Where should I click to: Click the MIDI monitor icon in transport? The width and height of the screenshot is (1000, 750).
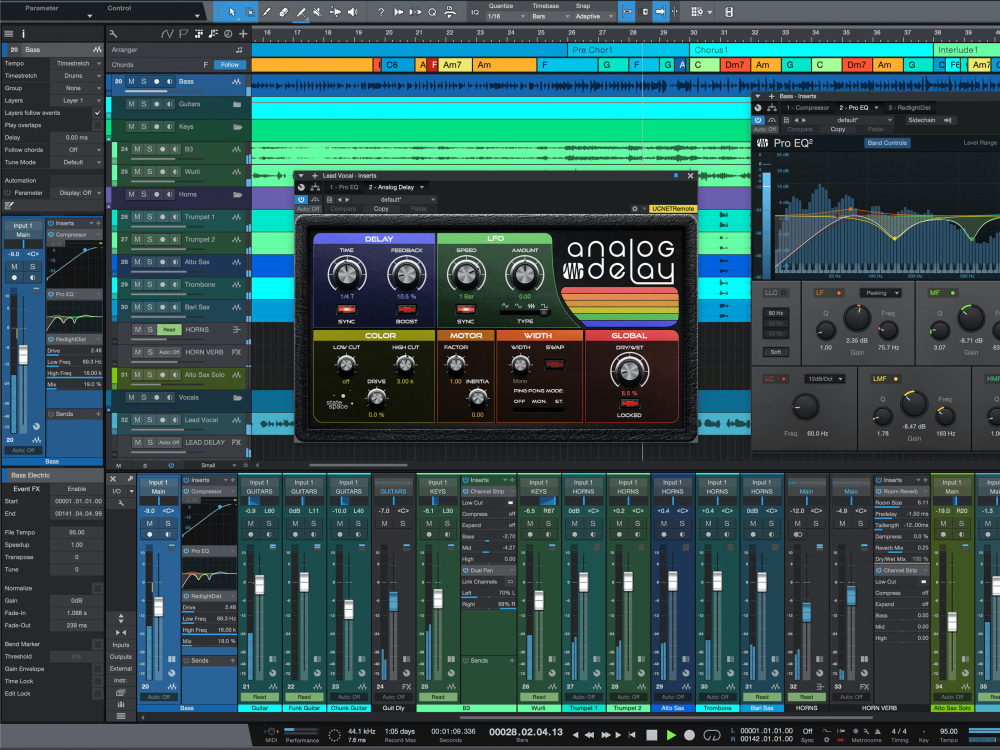271,732
